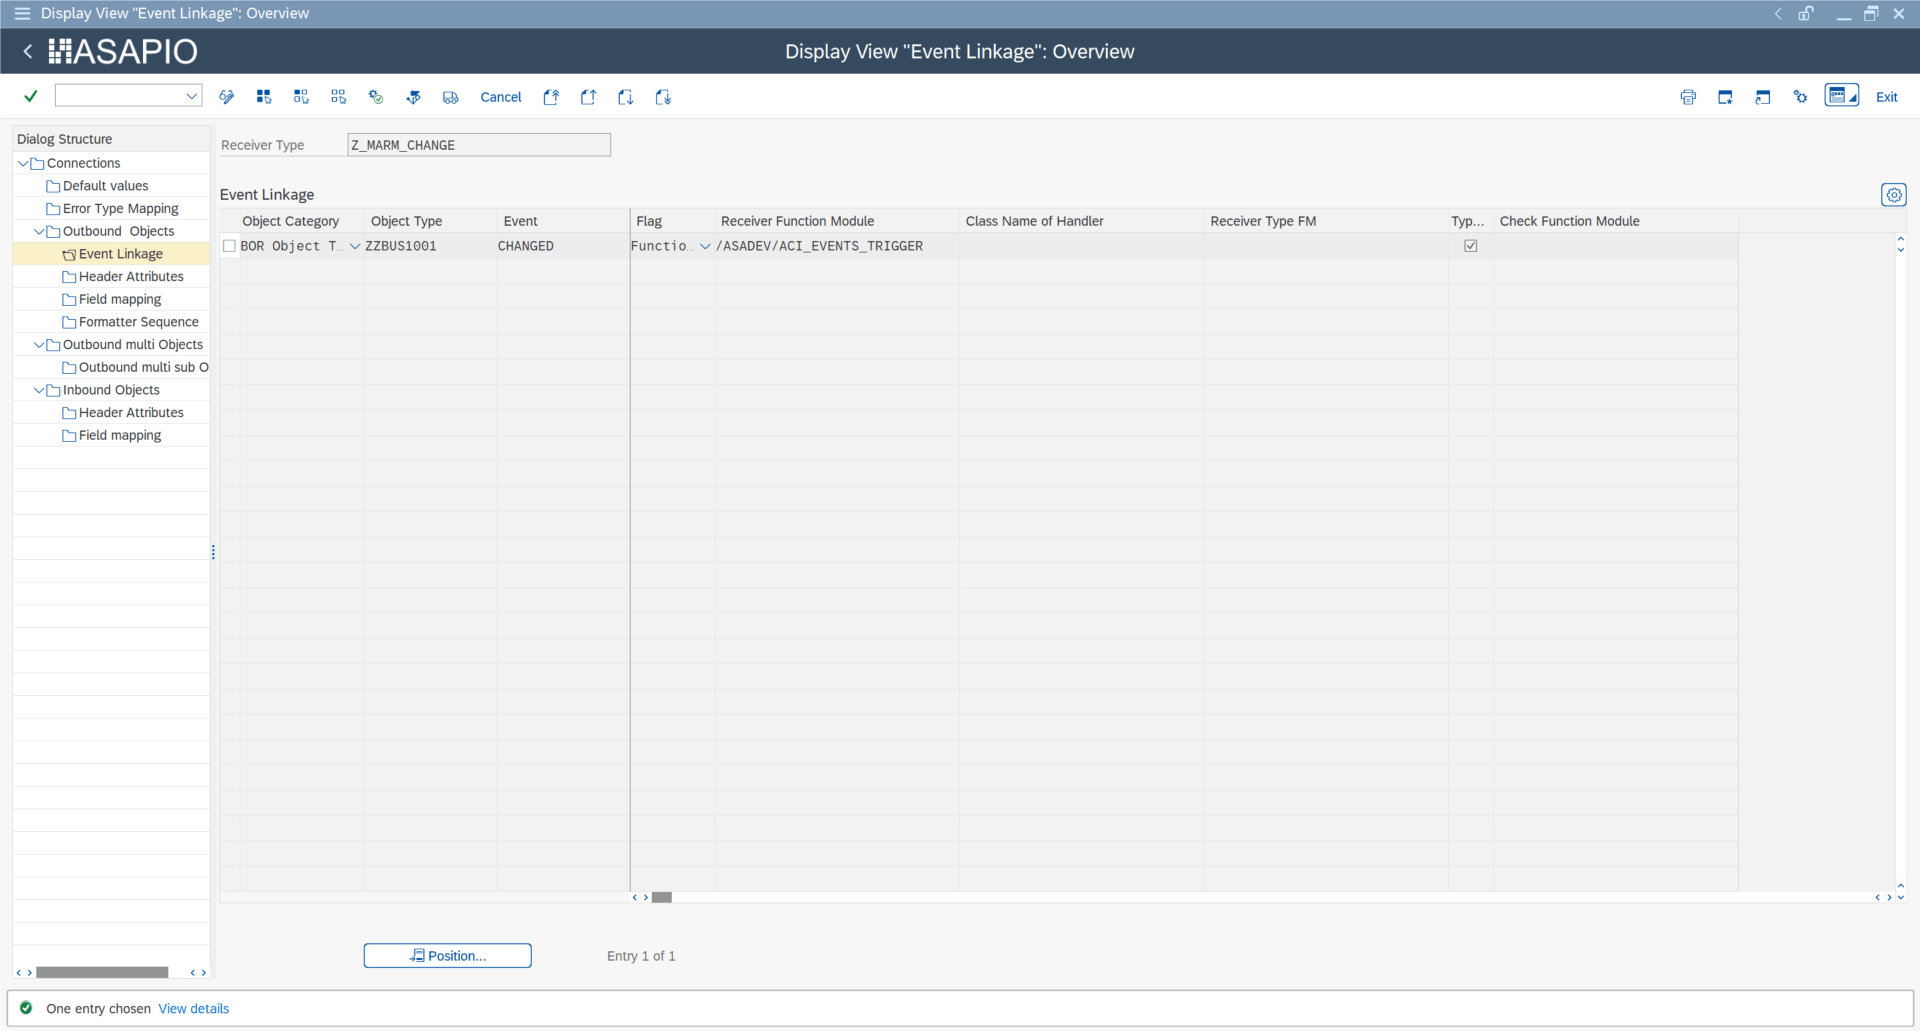The image size is (1920, 1031).
Task: Open the hamburger menu in title bar
Action: (22, 13)
